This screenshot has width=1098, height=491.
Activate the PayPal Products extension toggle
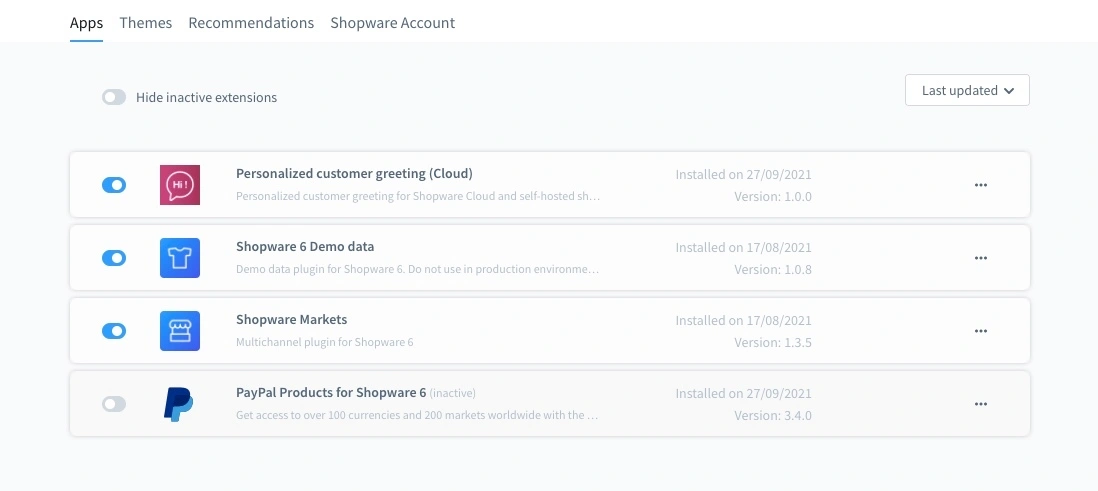tap(114, 404)
